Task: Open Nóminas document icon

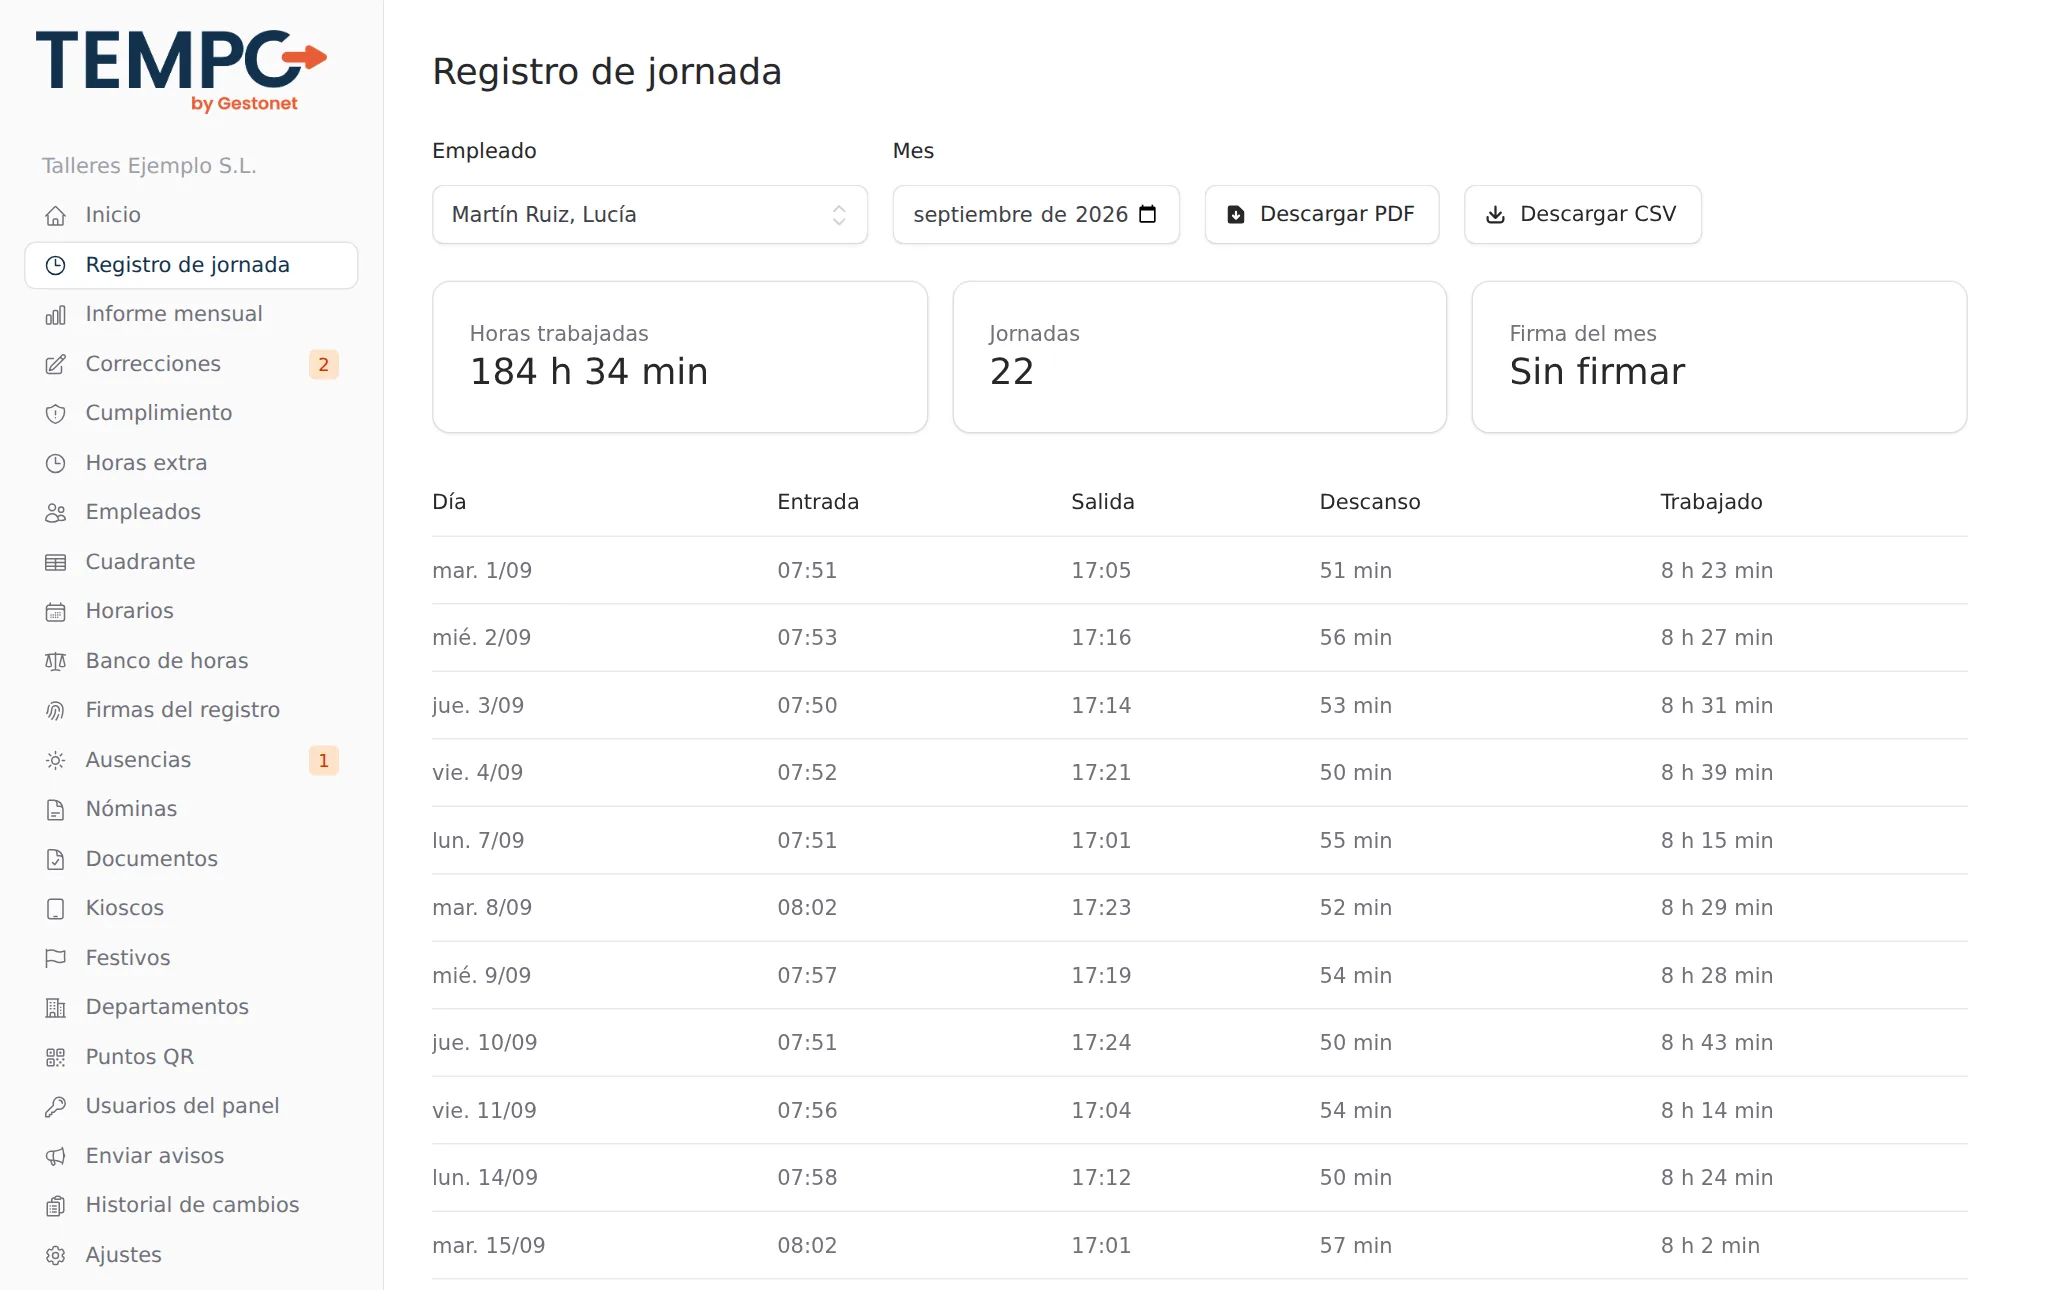Action: [56, 809]
